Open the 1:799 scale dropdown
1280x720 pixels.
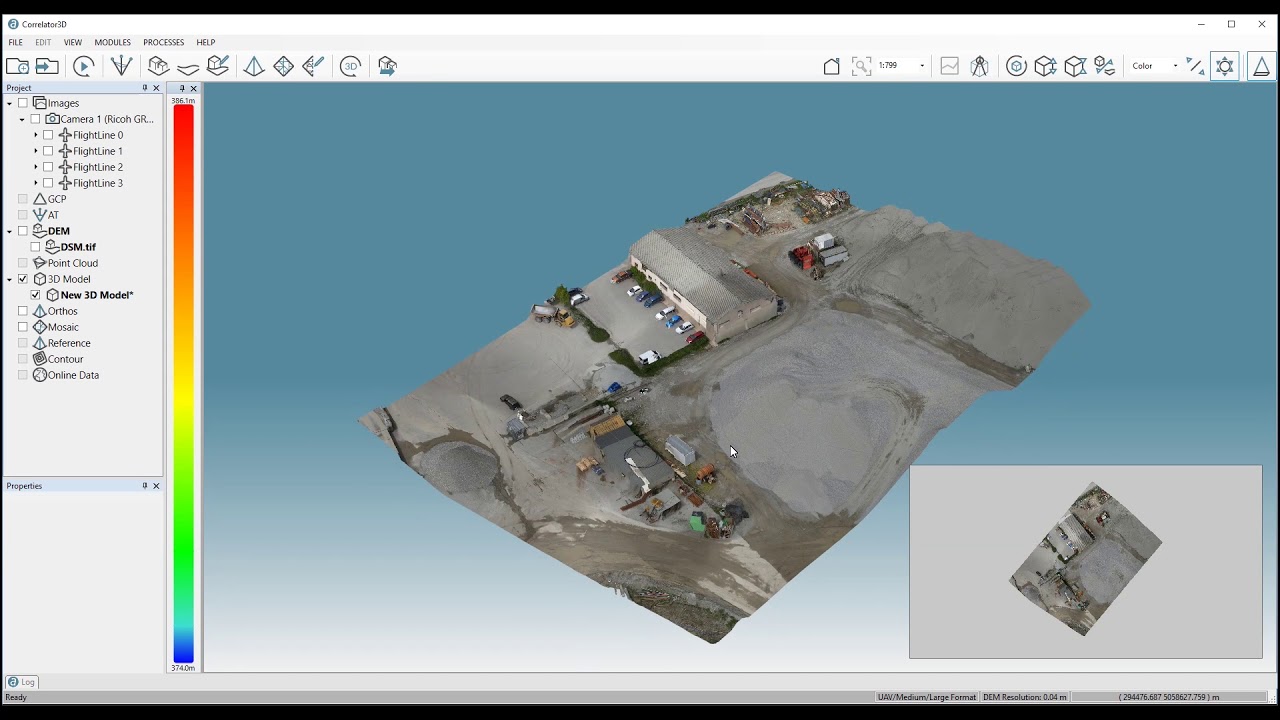point(922,66)
